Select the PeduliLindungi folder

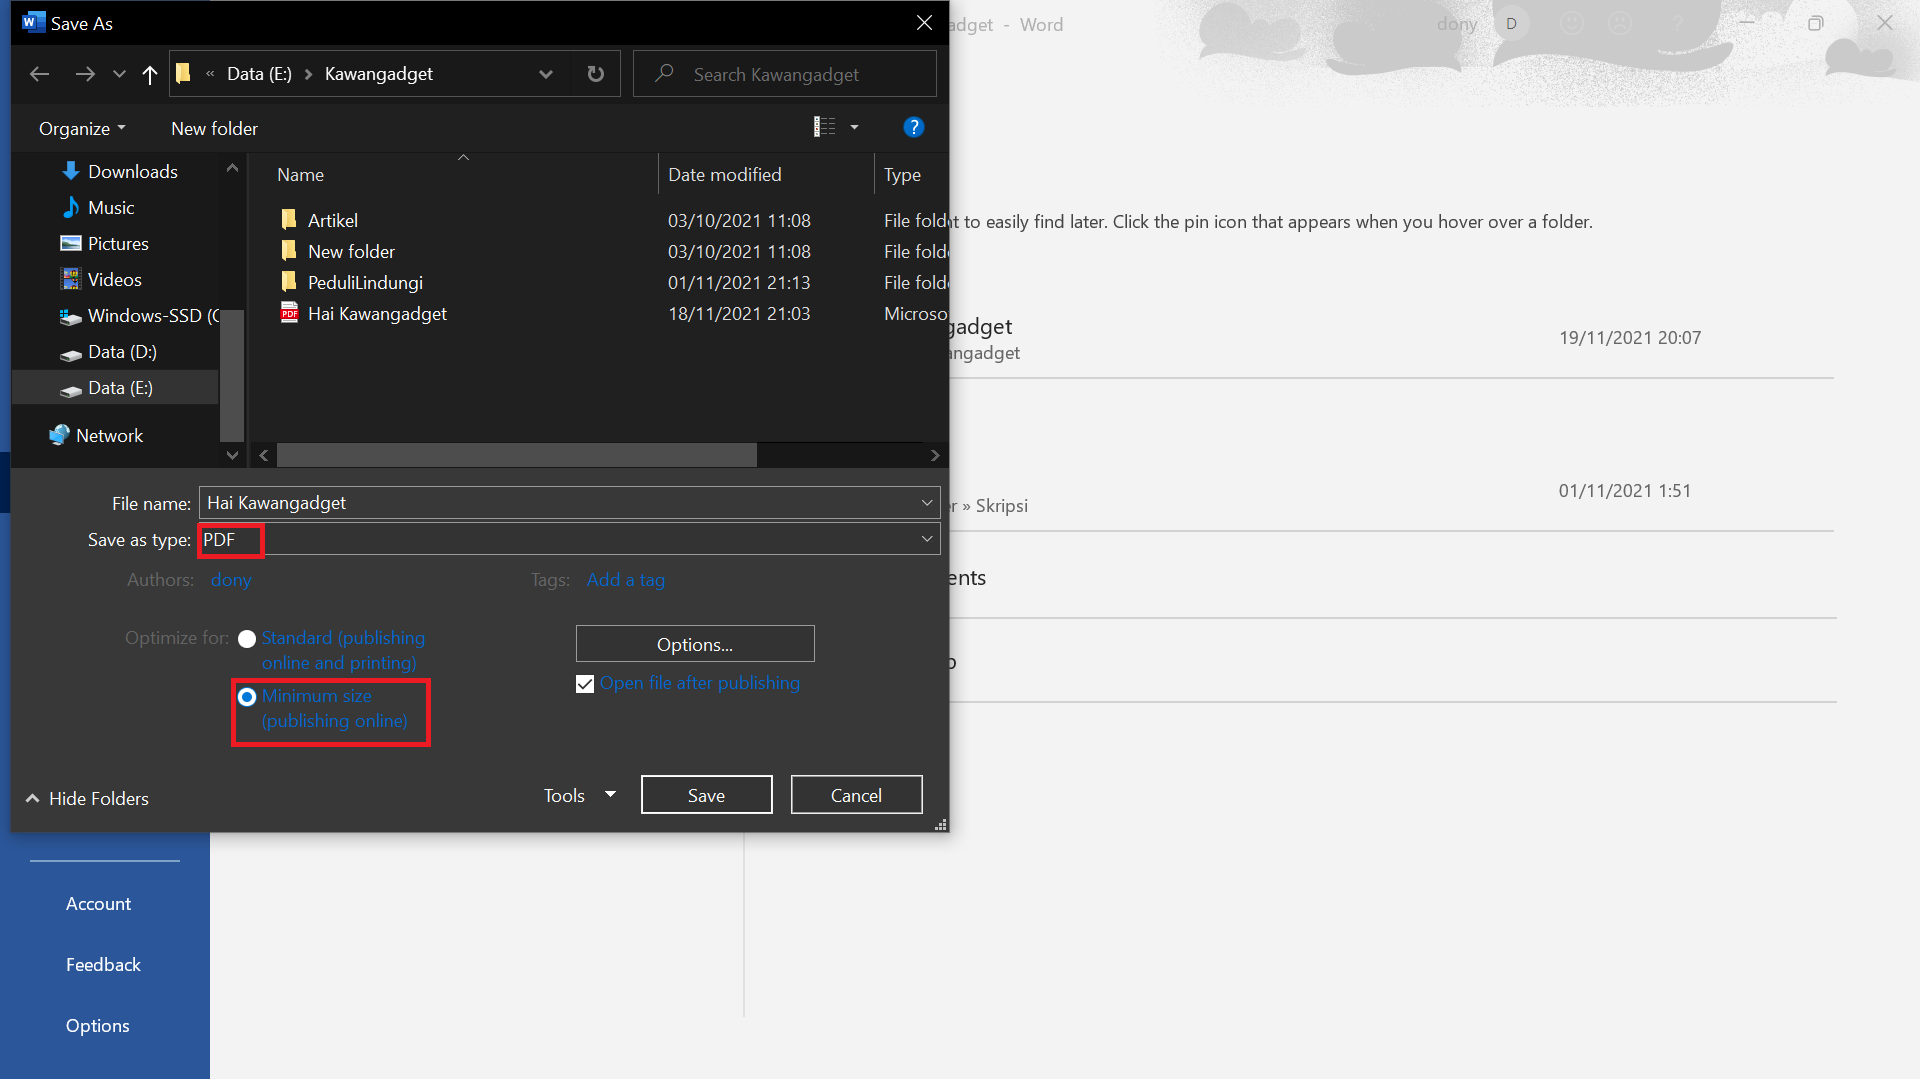365,283
